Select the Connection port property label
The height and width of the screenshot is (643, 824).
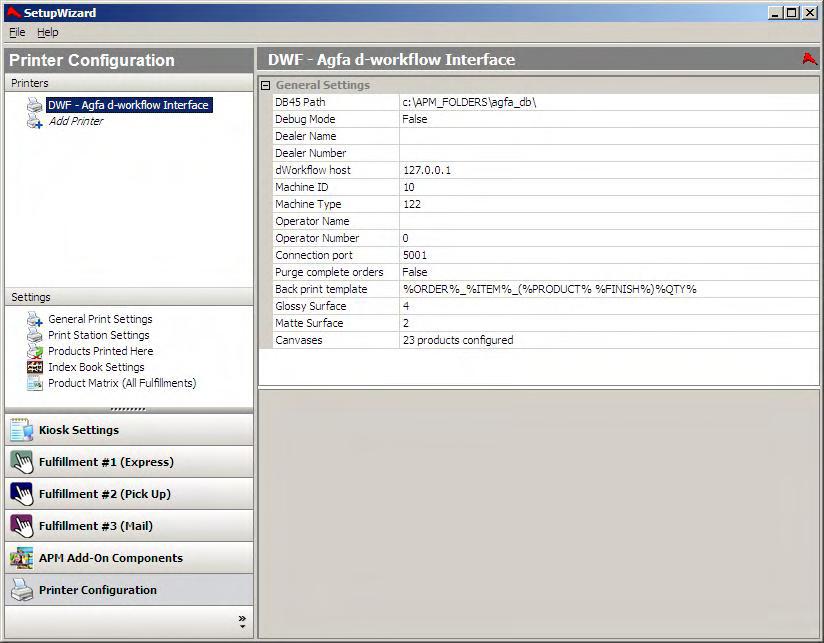pos(314,255)
